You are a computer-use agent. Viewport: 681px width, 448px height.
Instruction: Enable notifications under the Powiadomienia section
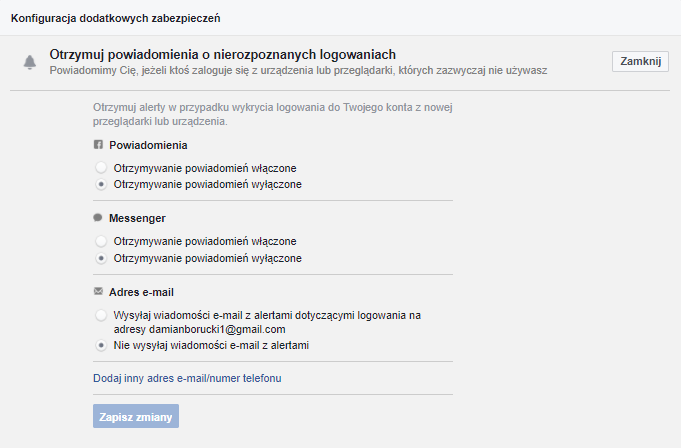pyautogui.click(x=101, y=168)
